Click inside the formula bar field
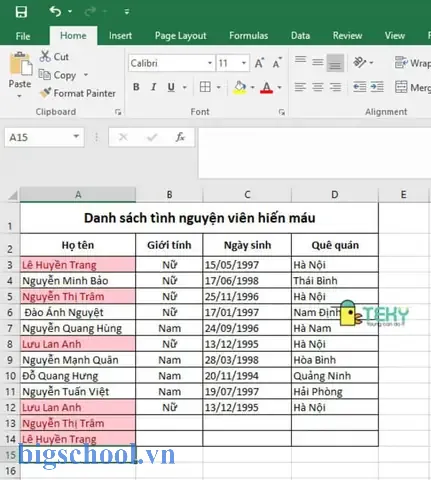The image size is (431, 480). pos(315,153)
